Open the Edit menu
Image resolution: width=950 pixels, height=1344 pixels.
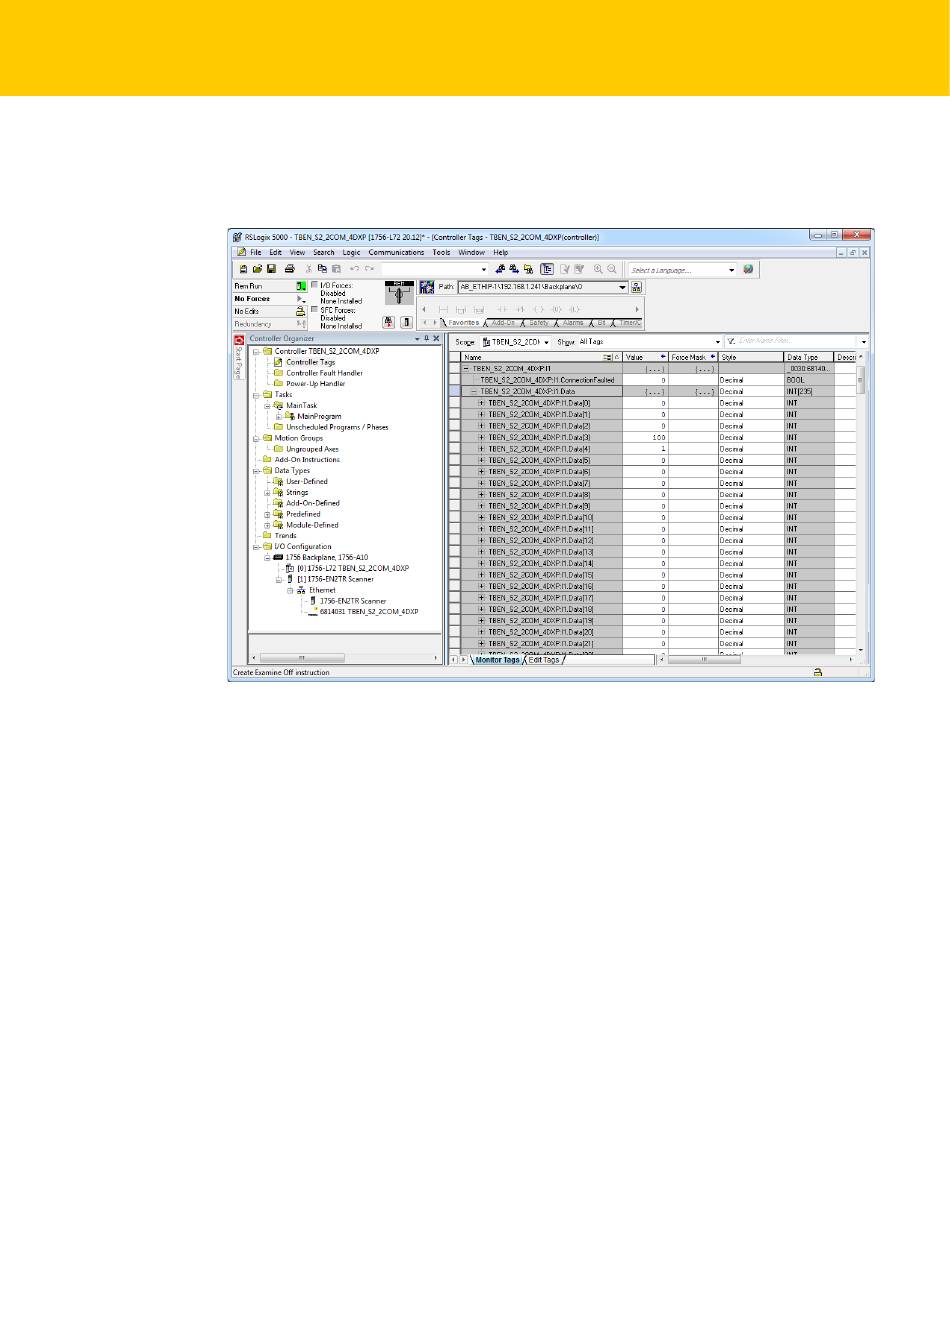click(x=275, y=253)
